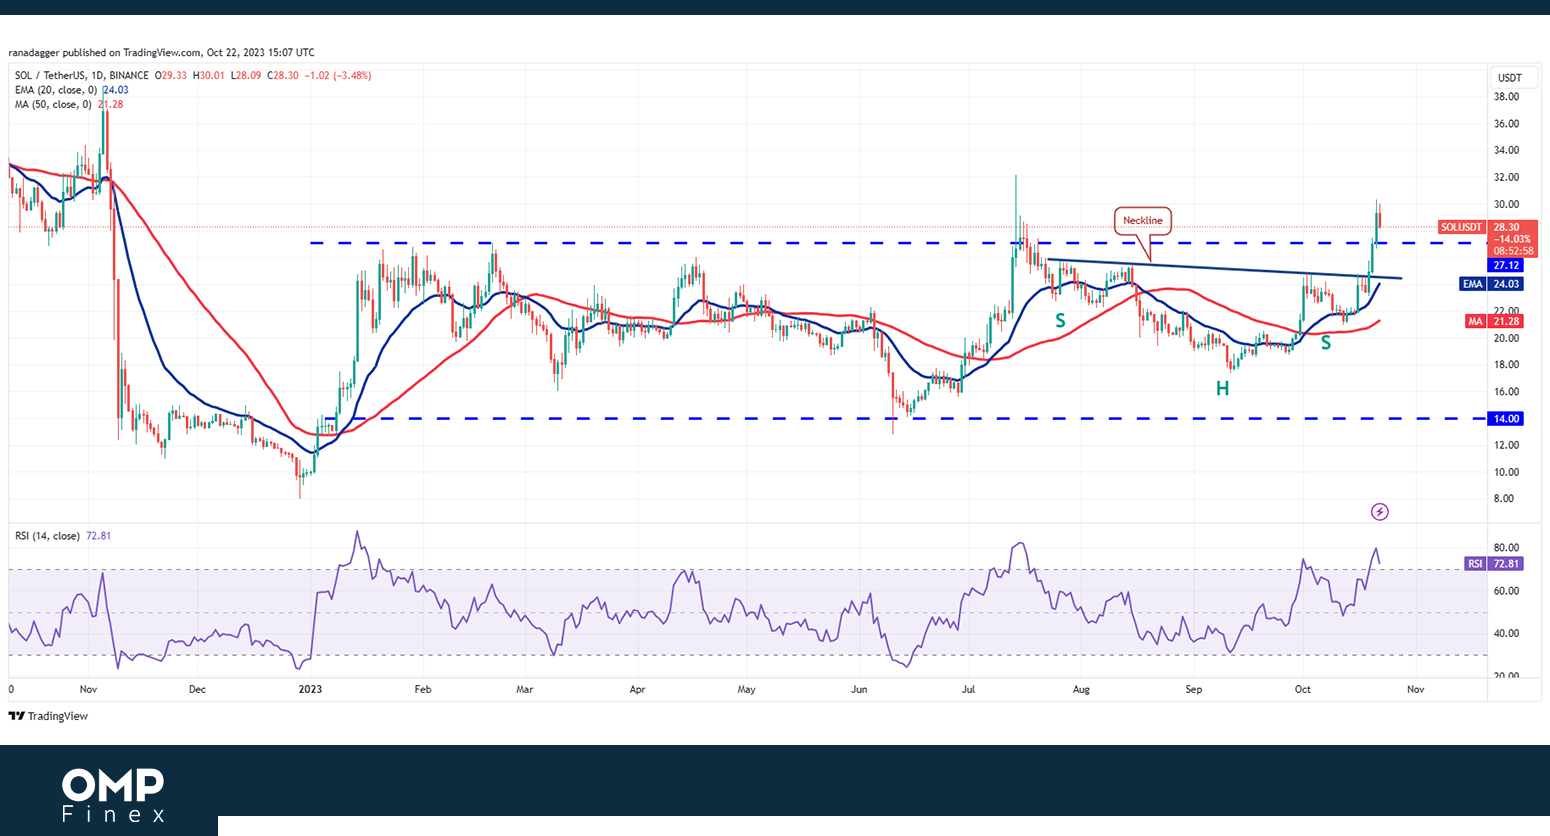Image resolution: width=1550 pixels, height=836 pixels.
Task: Click the 2023 label on time axis
Action: (311, 690)
